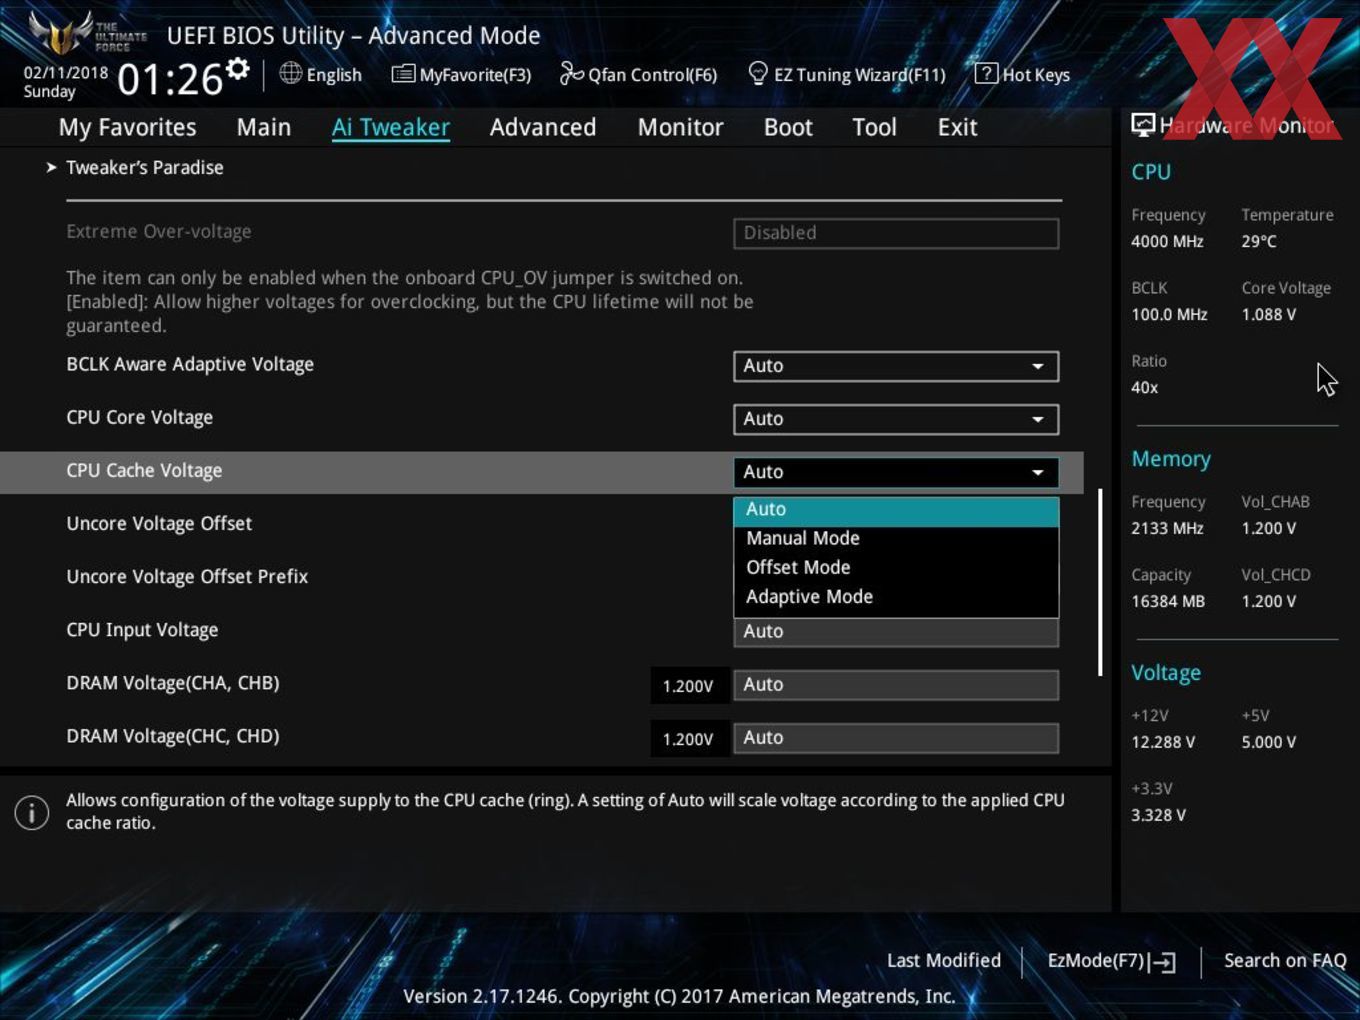The width and height of the screenshot is (1360, 1020).
Task: Click the DRAM Voltage(CHA, CHB) Auto field
Action: tap(896, 685)
